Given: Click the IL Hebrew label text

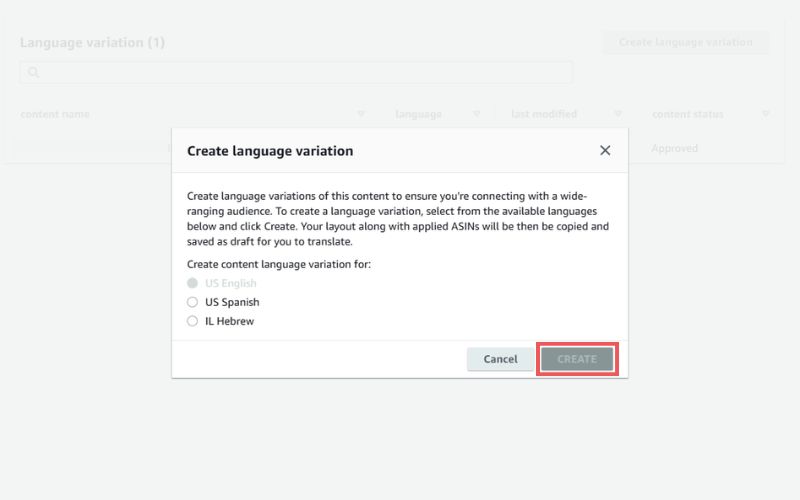Looking at the screenshot, I should [x=229, y=321].
